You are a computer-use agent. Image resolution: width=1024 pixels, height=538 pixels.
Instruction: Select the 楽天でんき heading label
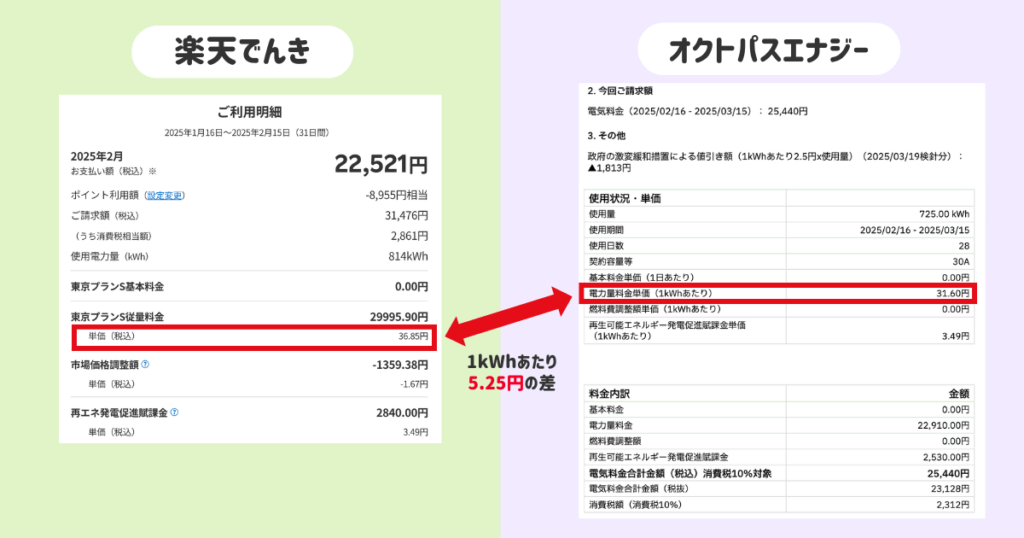[x=242, y=52]
